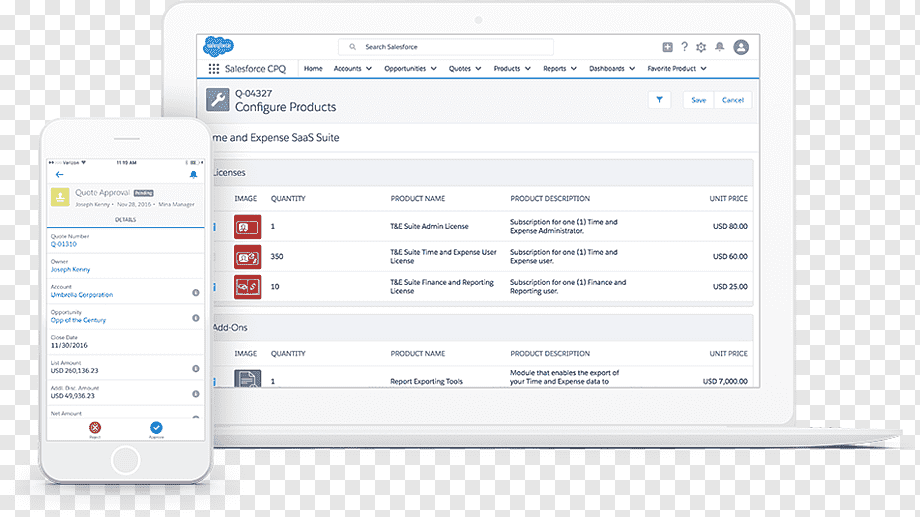Expand the Favorite Product menu chevron
This screenshot has height=517, width=920.
pyautogui.click(x=703, y=69)
